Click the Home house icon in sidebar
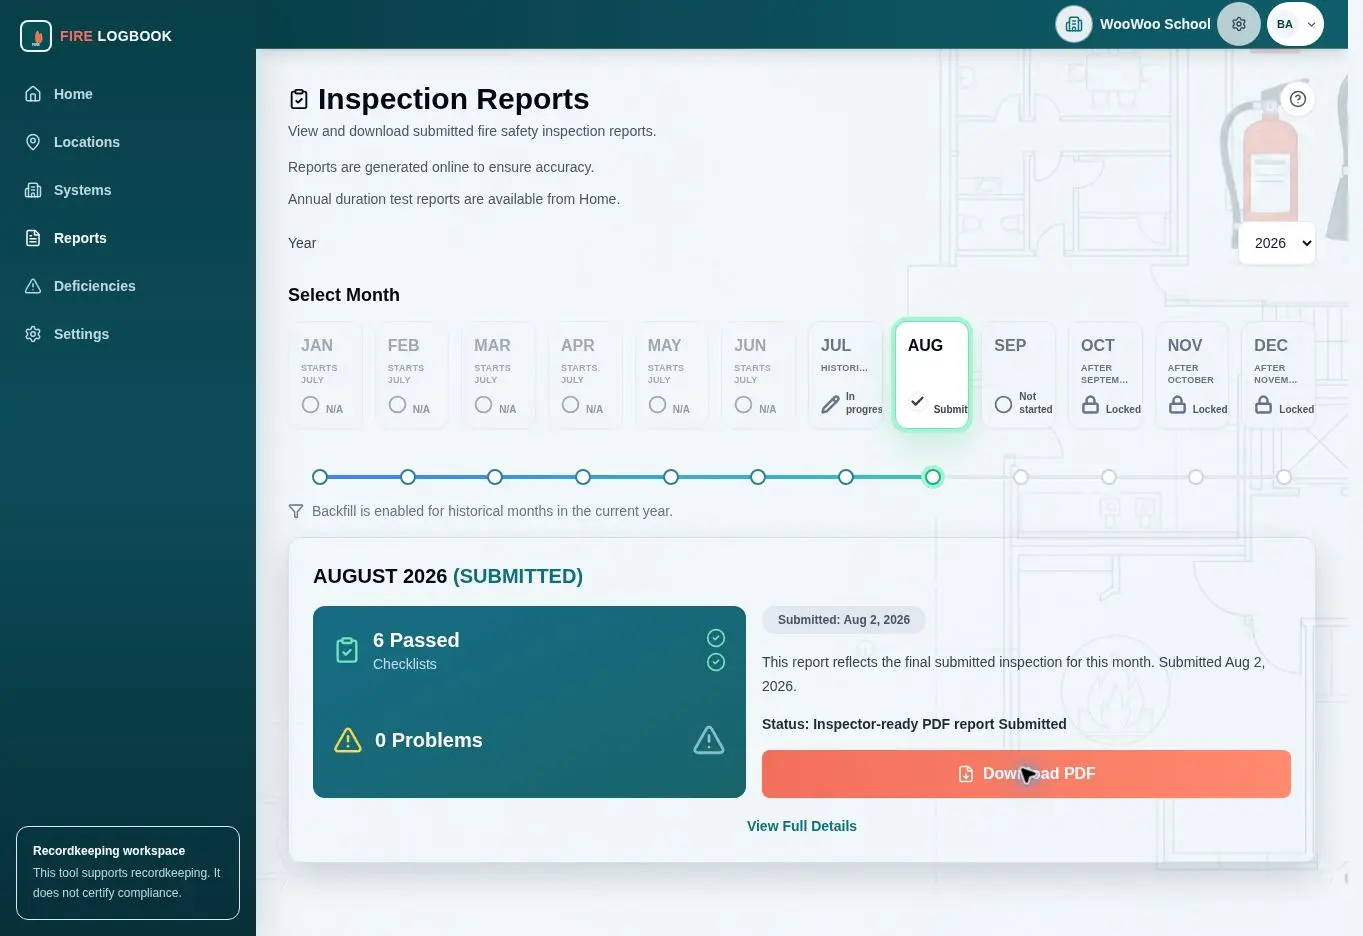This screenshot has height=936, width=1363. pyautogui.click(x=33, y=94)
